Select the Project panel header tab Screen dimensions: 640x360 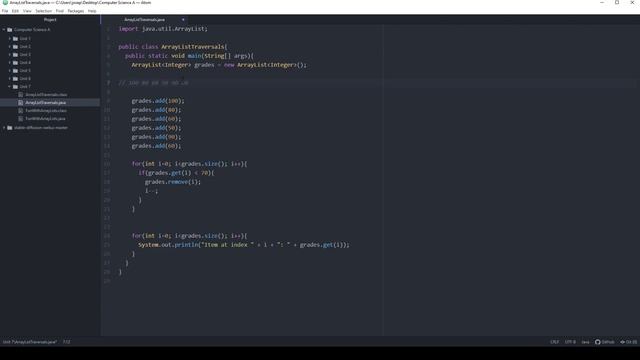(50, 20)
